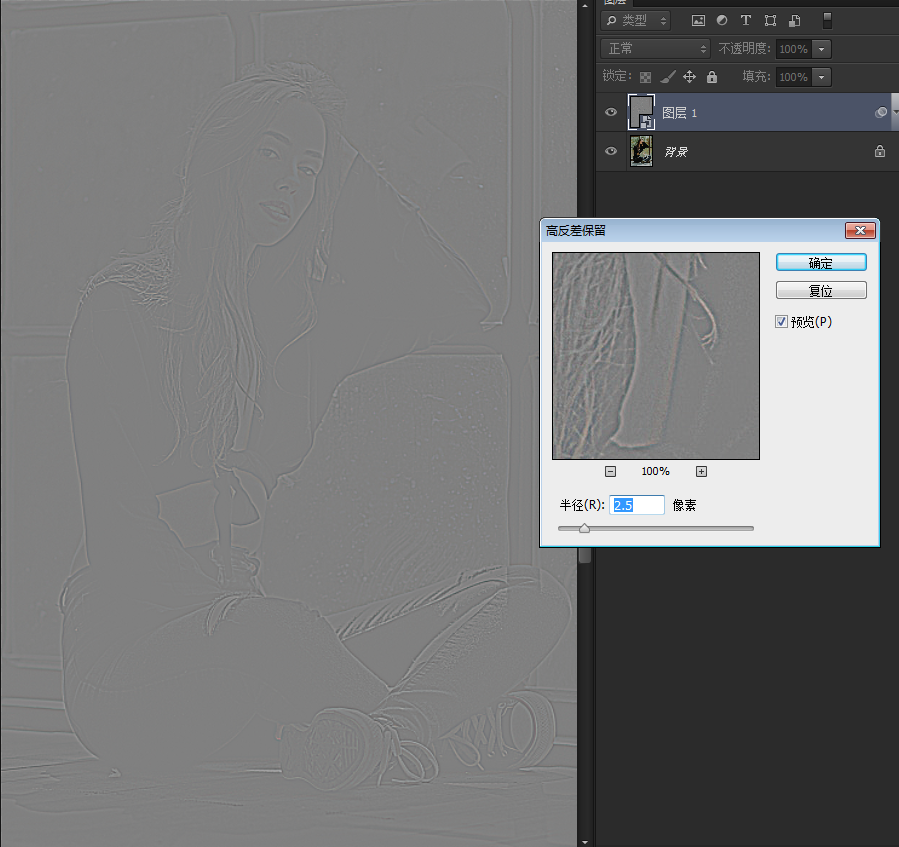Click the smart object filter icon
The image size is (899, 847).
click(794, 20)
